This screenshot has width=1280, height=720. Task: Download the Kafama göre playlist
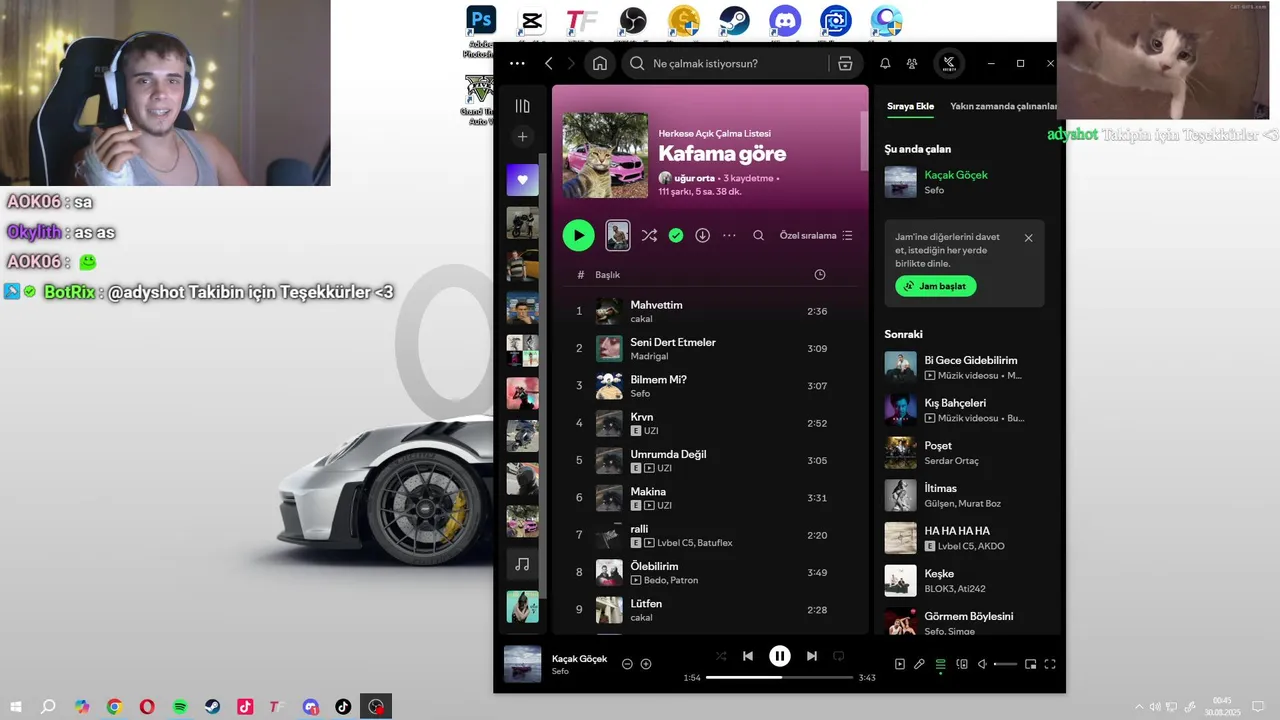click(x=703, y=235)
